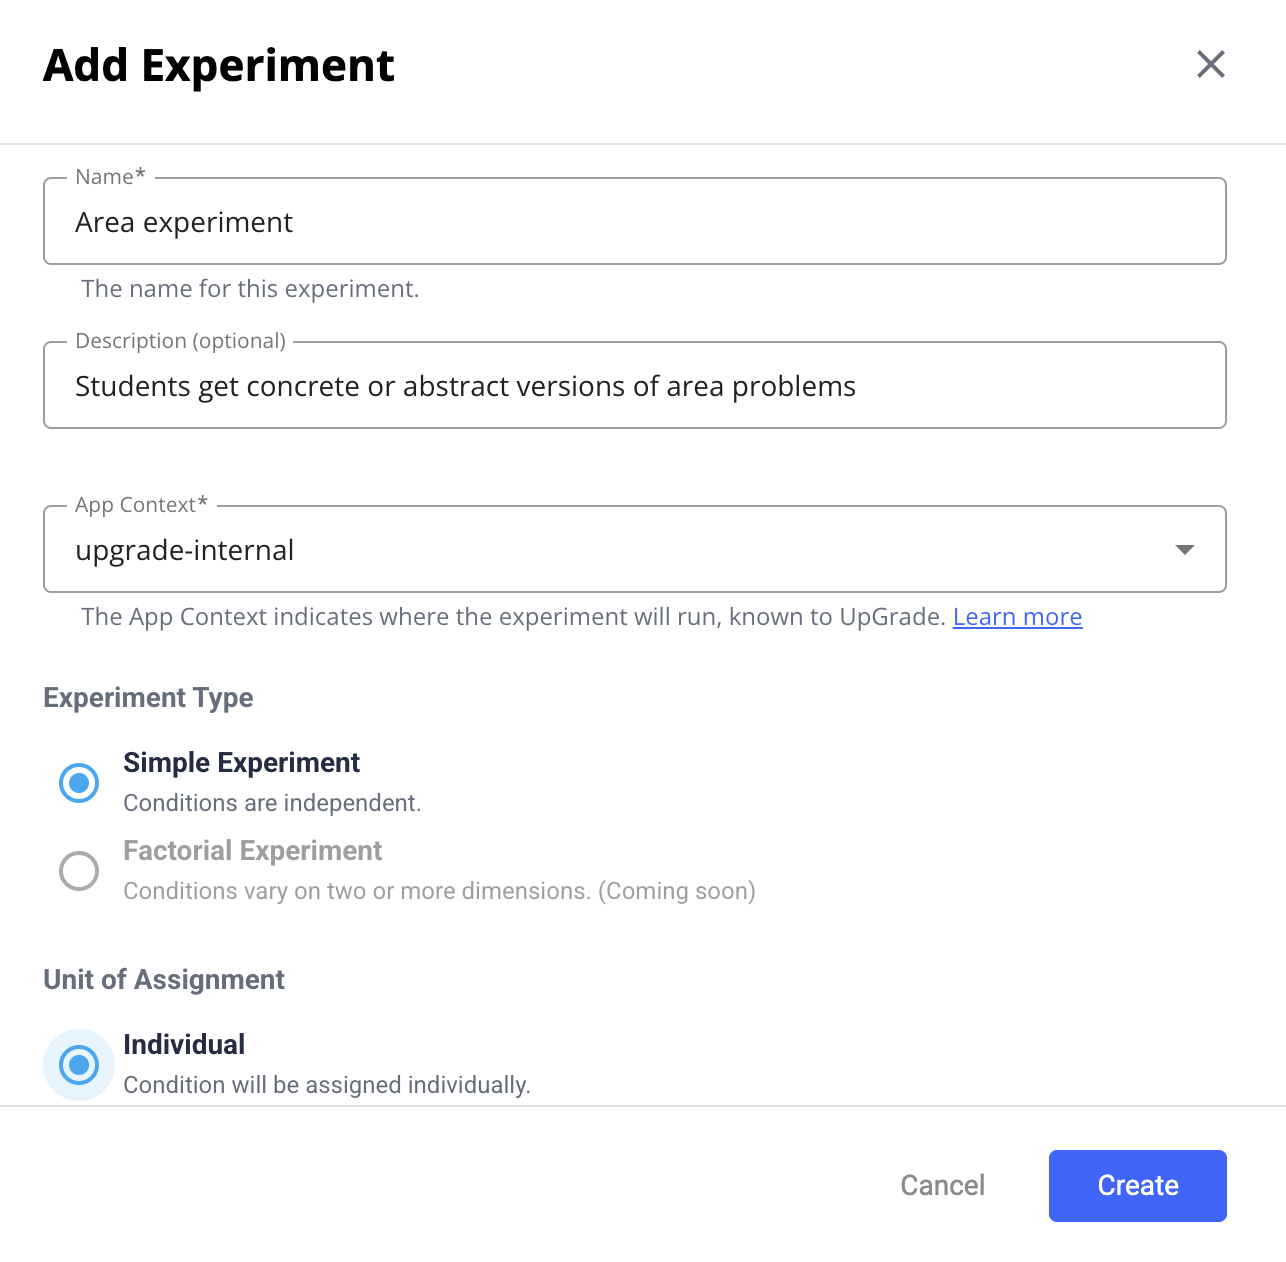Focus the Description text field
Viewport: 1286px width, 1262px height.
(x=634, y=386)
